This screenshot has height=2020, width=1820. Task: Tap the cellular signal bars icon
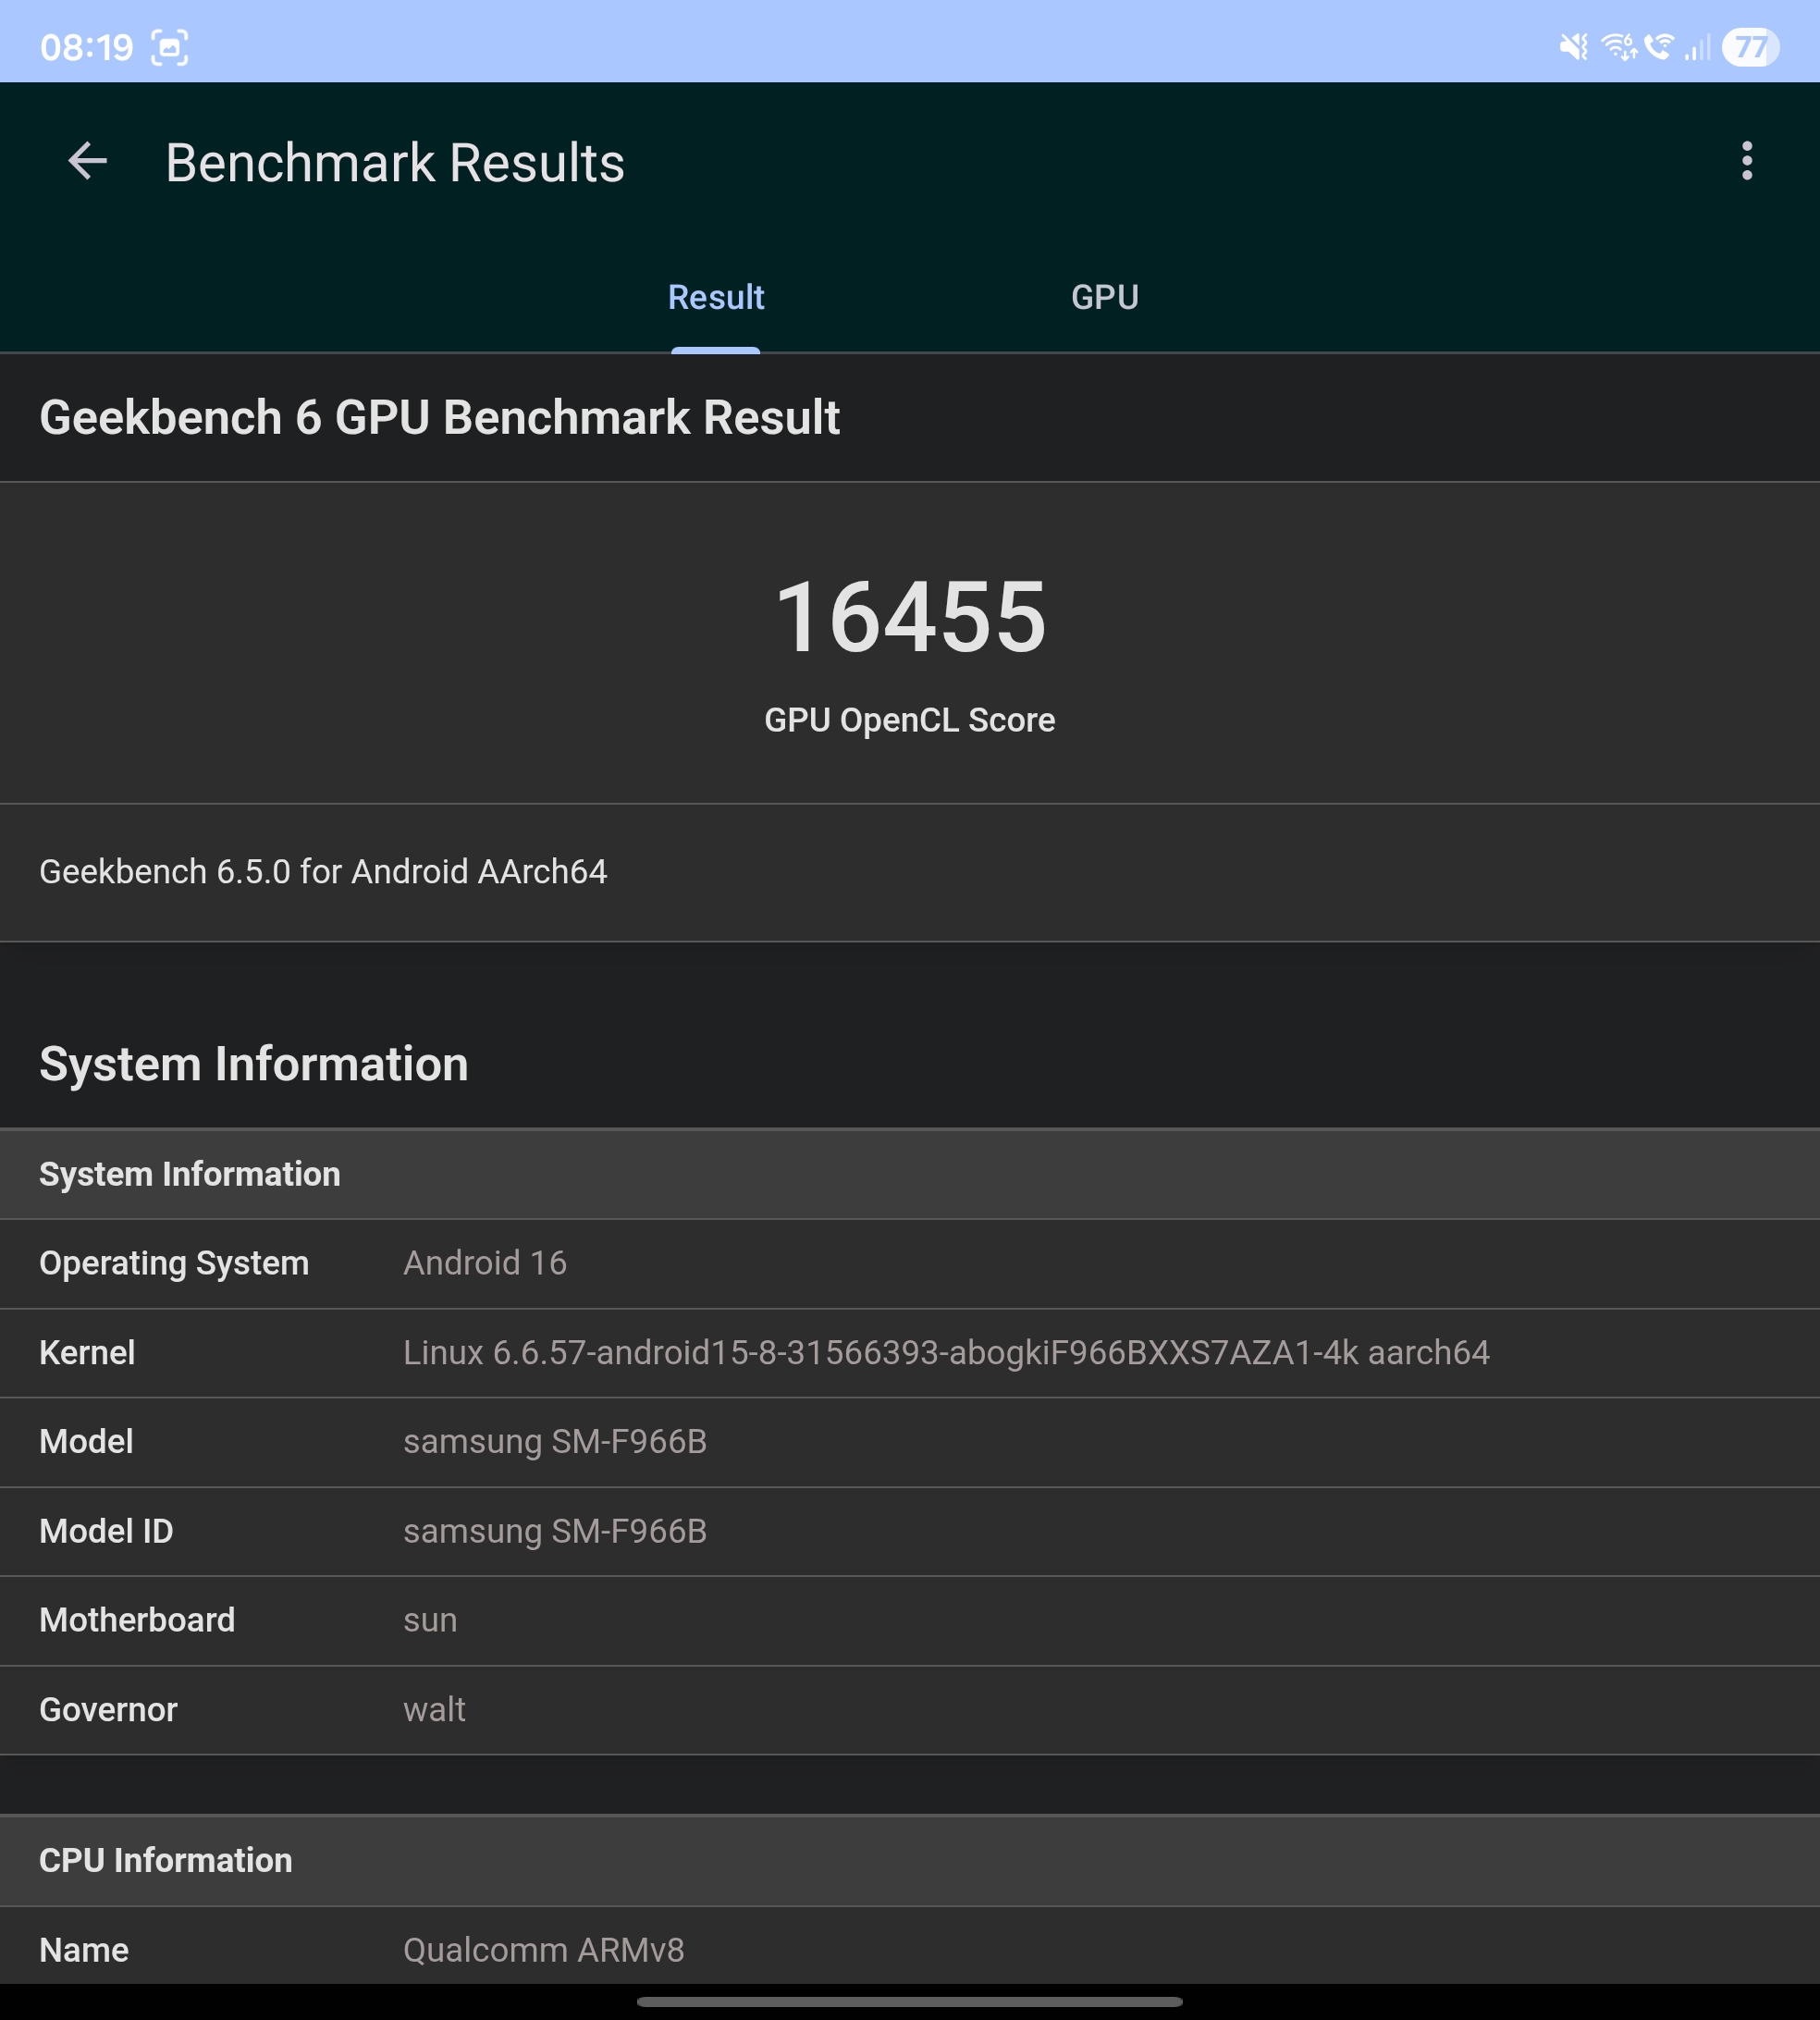(1697, 47)
